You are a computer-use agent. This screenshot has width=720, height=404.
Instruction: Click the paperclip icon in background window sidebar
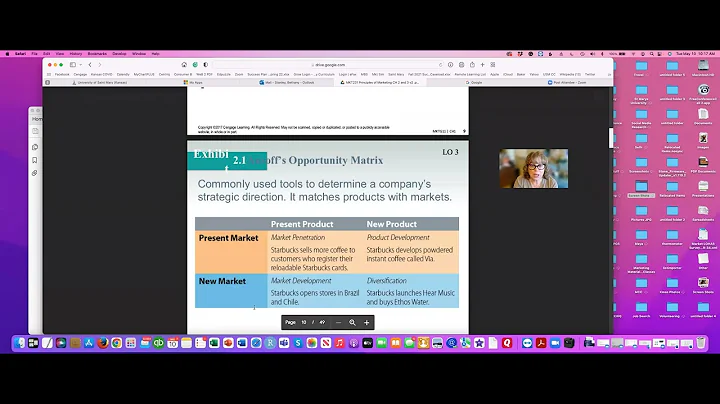35,174
